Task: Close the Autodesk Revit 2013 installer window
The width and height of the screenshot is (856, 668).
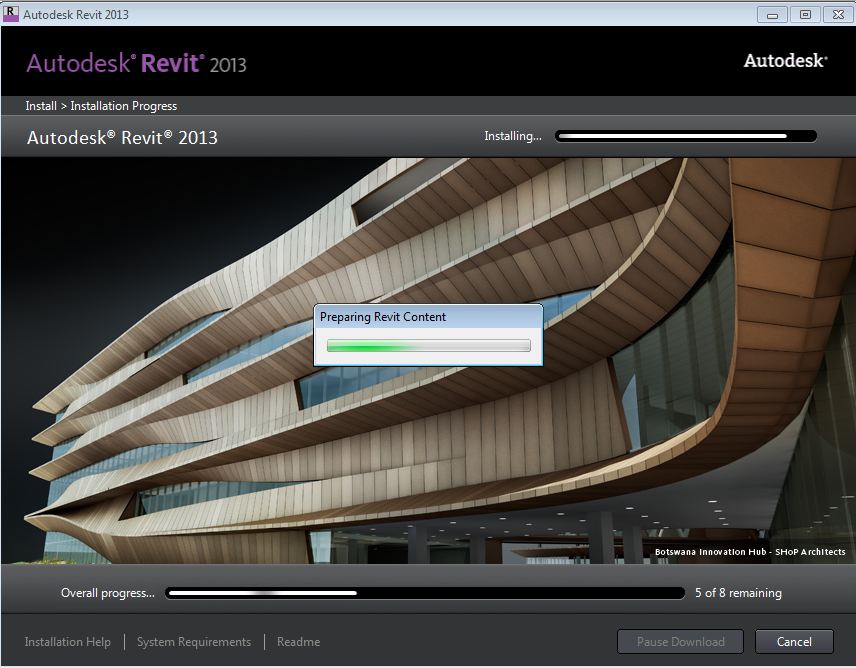Action: click(x=838, y=14)
